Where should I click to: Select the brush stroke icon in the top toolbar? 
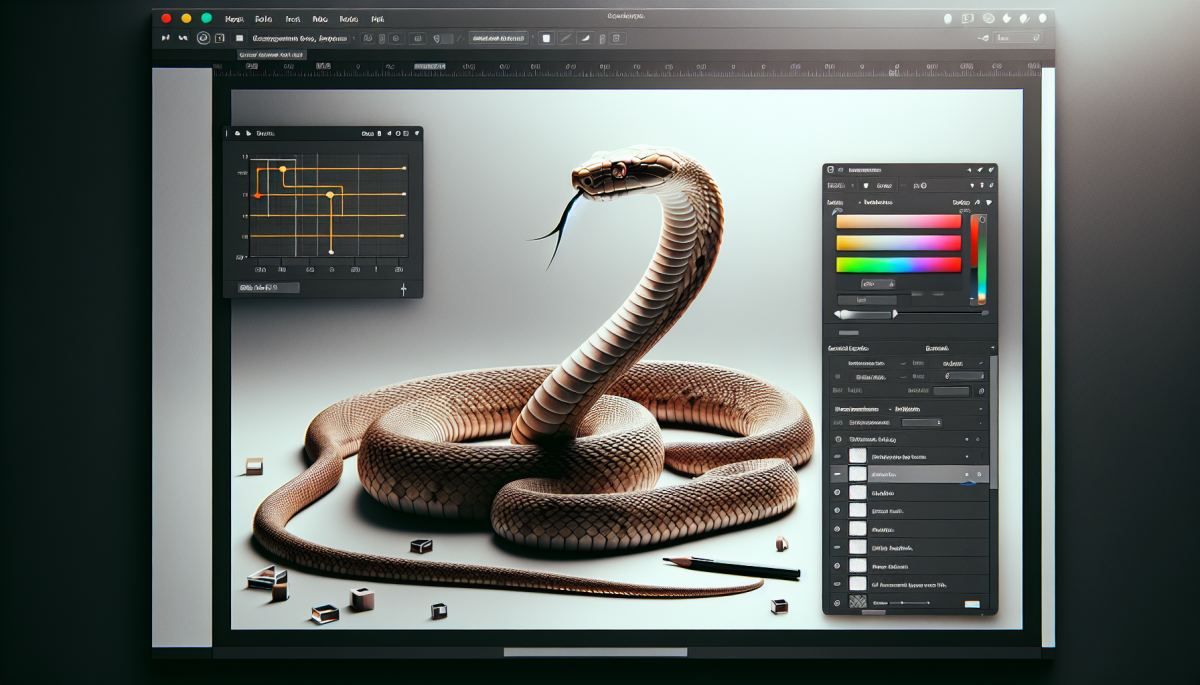pyautogui.click(x=583, y=38)
